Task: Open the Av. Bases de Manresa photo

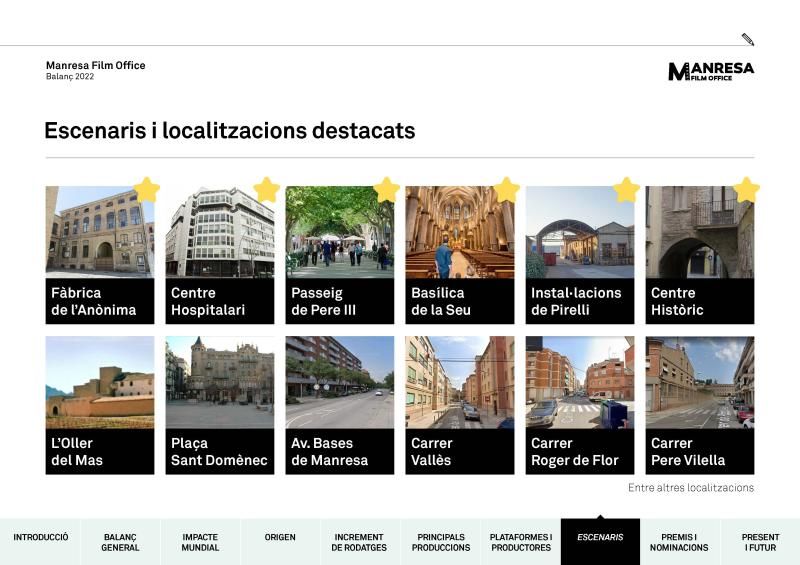Action: coord(340,382)
